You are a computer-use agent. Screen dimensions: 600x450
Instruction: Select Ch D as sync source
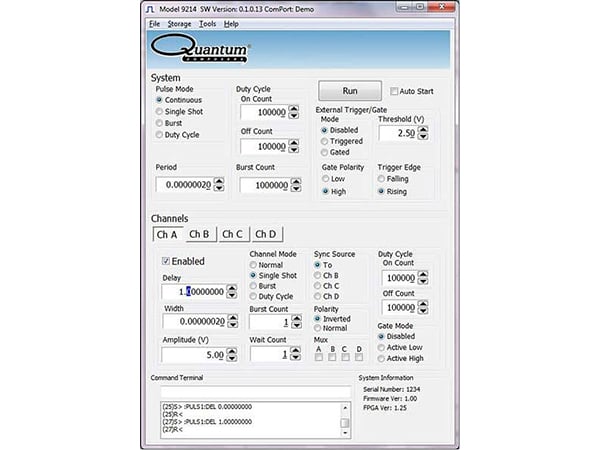pos(317,296)
